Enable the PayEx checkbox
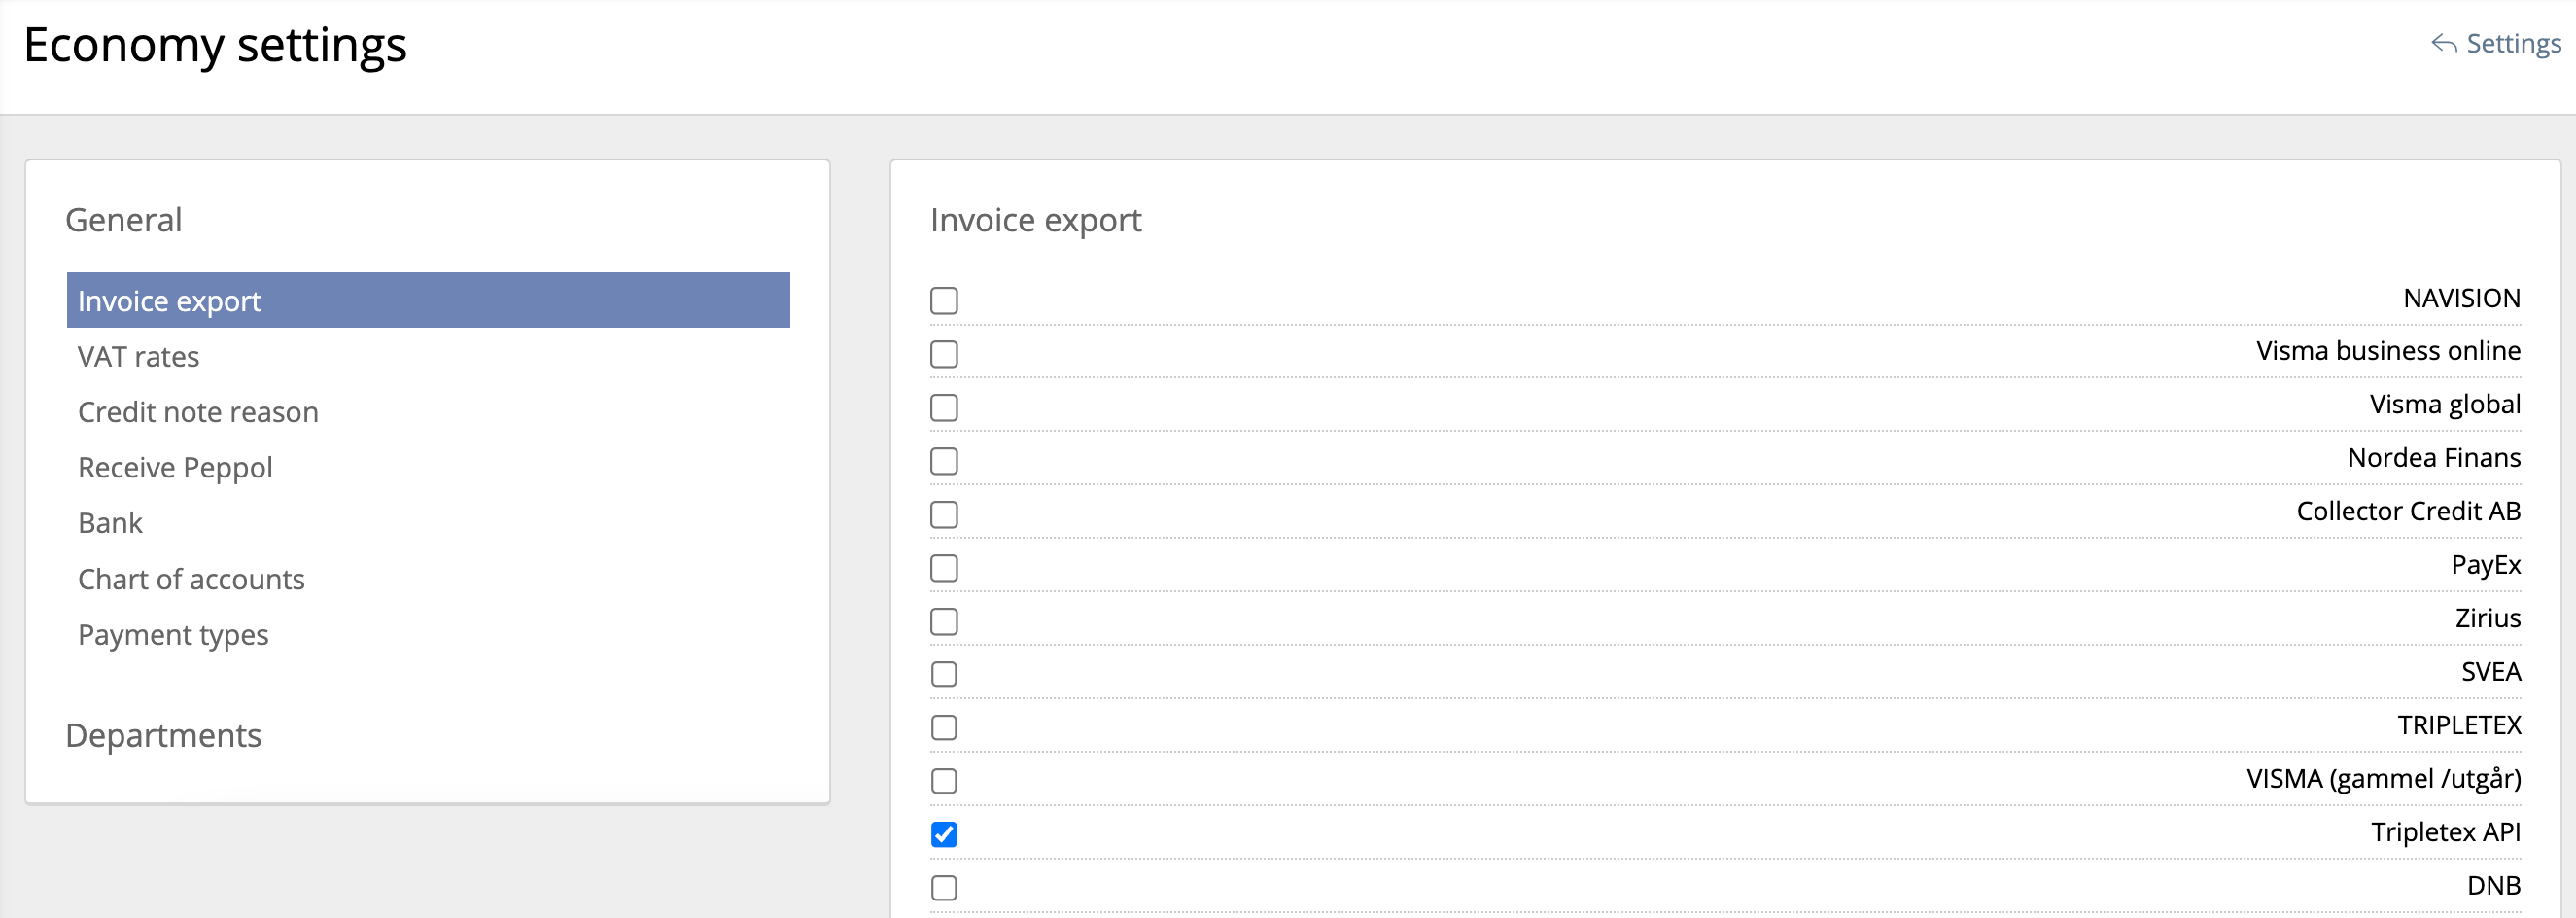This screenshot has height=918, width=2576. [x=944, y=568]
